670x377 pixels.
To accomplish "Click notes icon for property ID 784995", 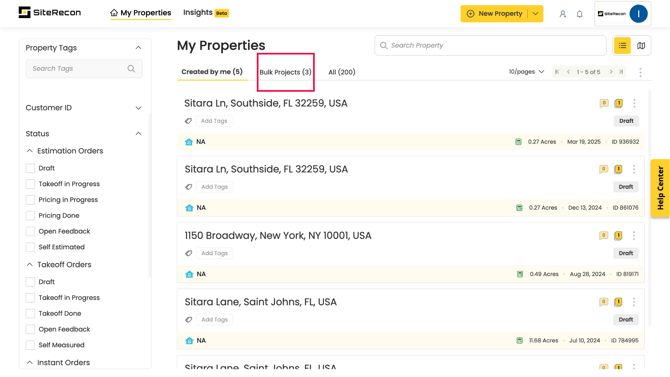I will (618, 302).
